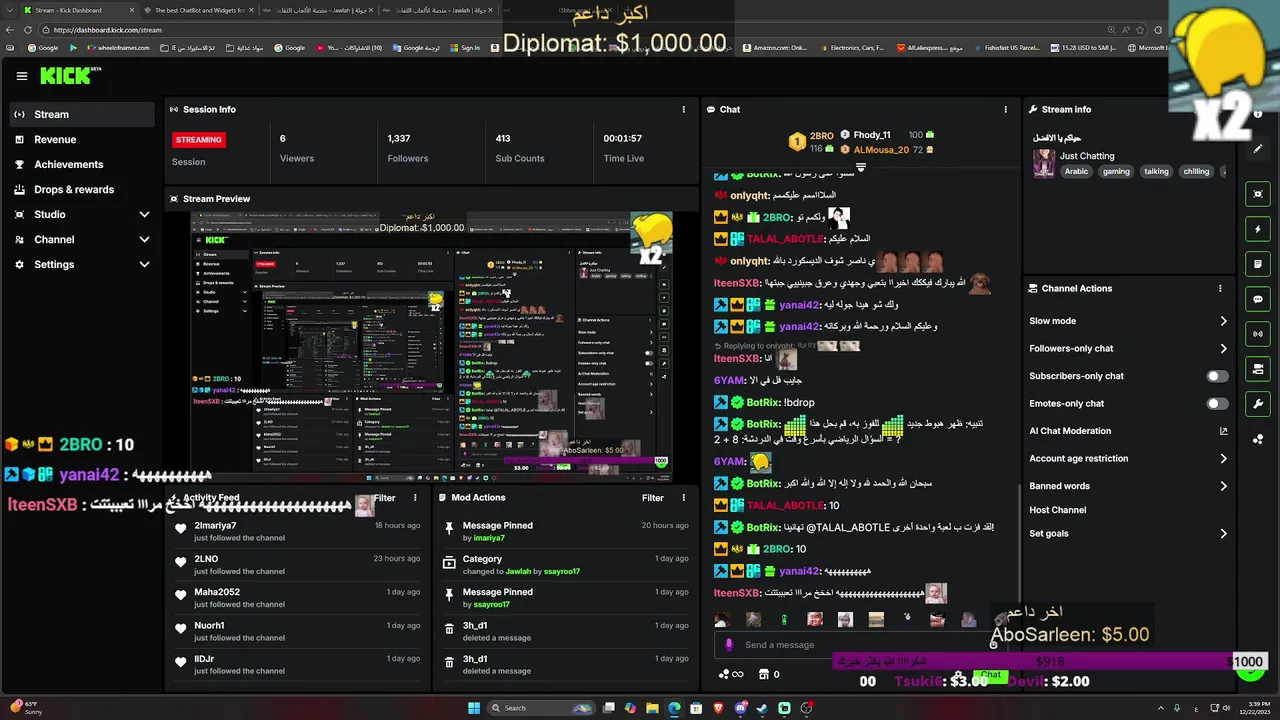Open the hamburger menu beside Kick logo
The image size is (1280, 720).
(x=22, y=76)
